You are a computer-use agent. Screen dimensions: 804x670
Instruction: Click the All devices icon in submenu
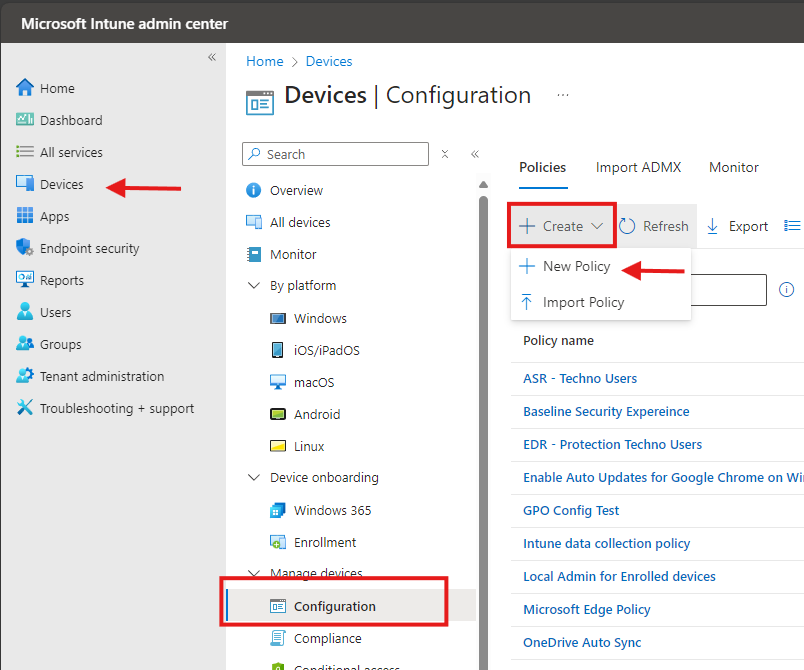tap(253, 222)
